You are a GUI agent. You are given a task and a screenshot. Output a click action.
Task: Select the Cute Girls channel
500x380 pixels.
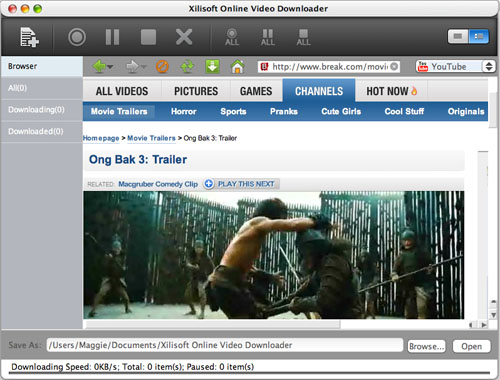point(341,111)
